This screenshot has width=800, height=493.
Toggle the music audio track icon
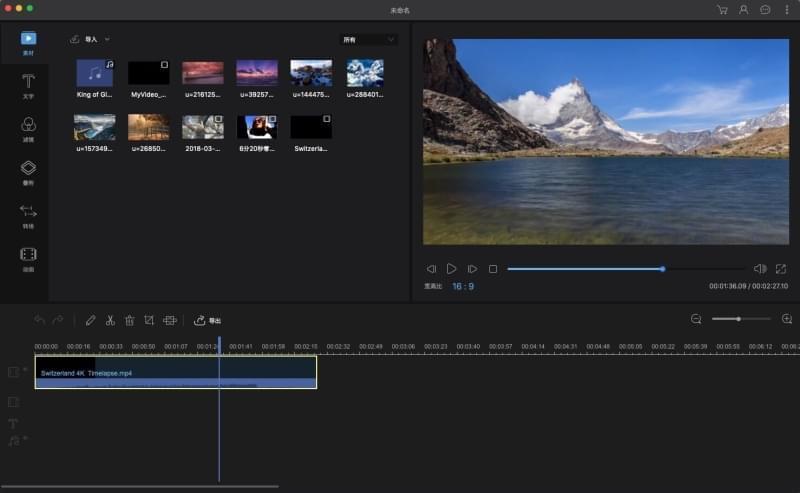pyautogui.click(x=14, y=440)
